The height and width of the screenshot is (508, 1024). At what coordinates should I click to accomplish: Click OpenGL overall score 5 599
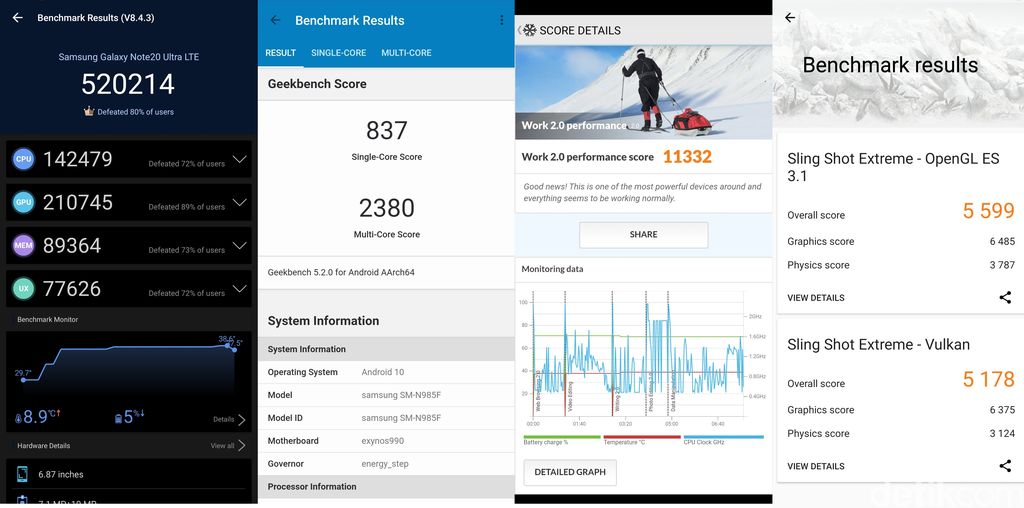(988, 211)
